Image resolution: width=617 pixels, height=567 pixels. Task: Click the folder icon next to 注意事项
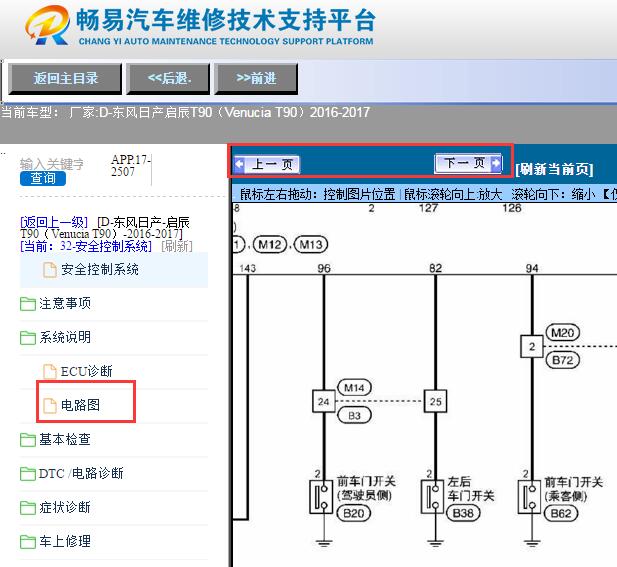28,304
